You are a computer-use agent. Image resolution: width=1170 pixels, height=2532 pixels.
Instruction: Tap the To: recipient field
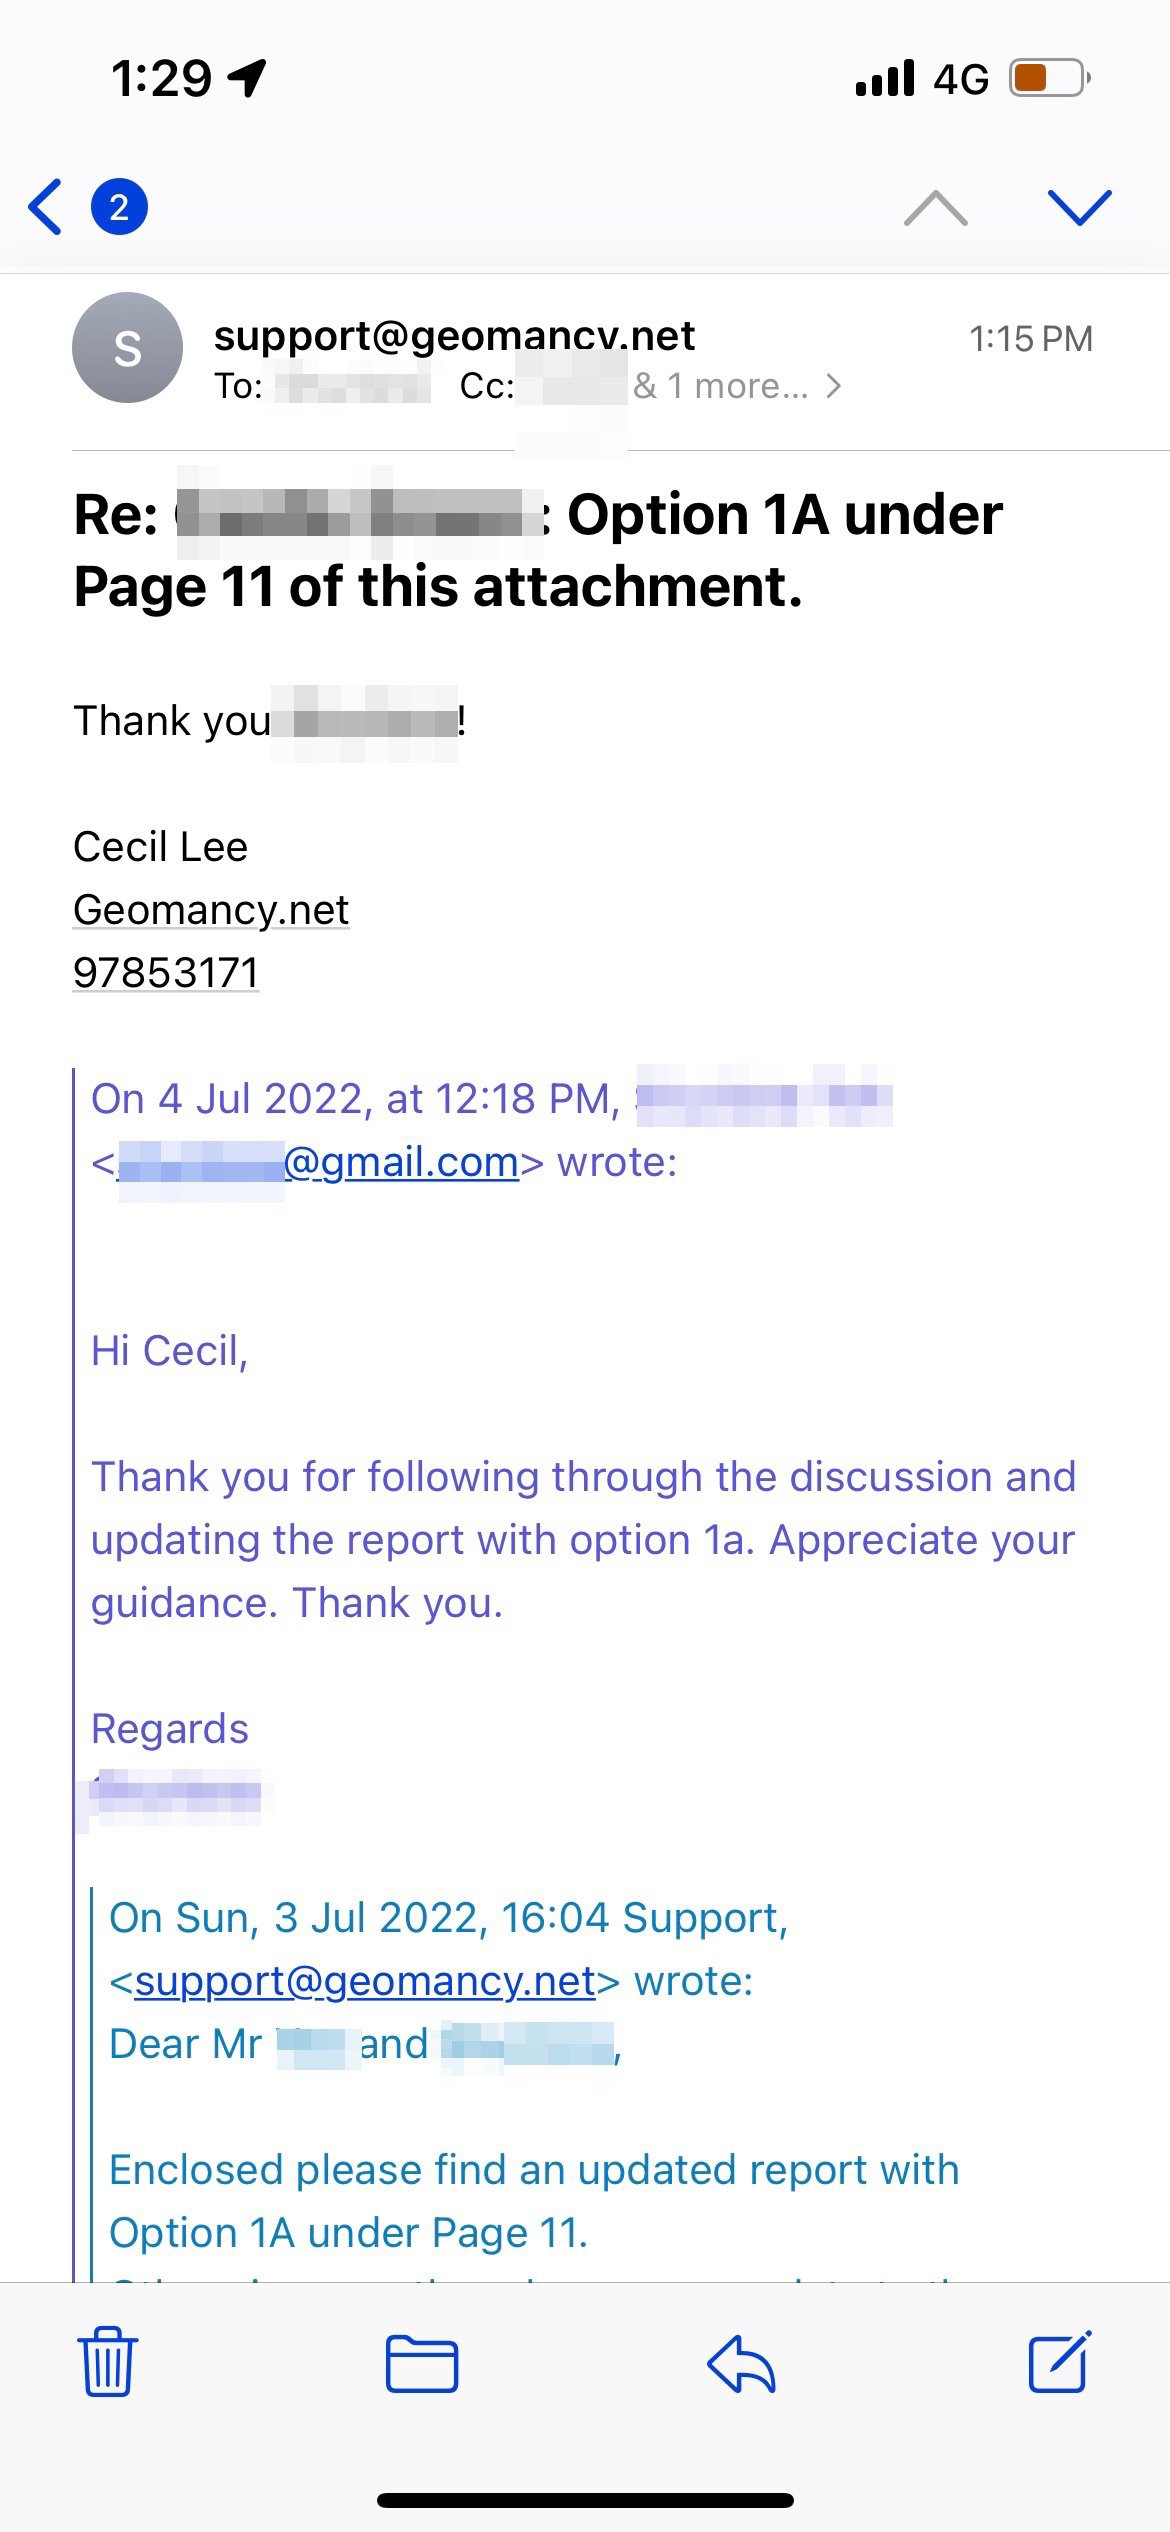point(352,386)
